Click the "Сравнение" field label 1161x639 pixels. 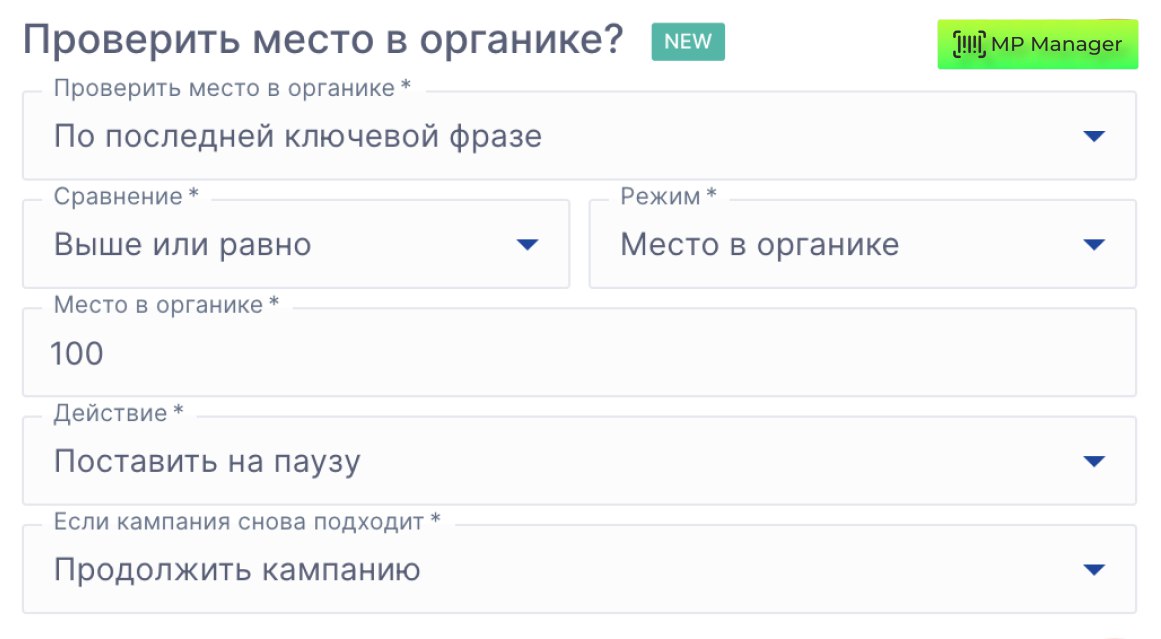(x=118, y=197)
